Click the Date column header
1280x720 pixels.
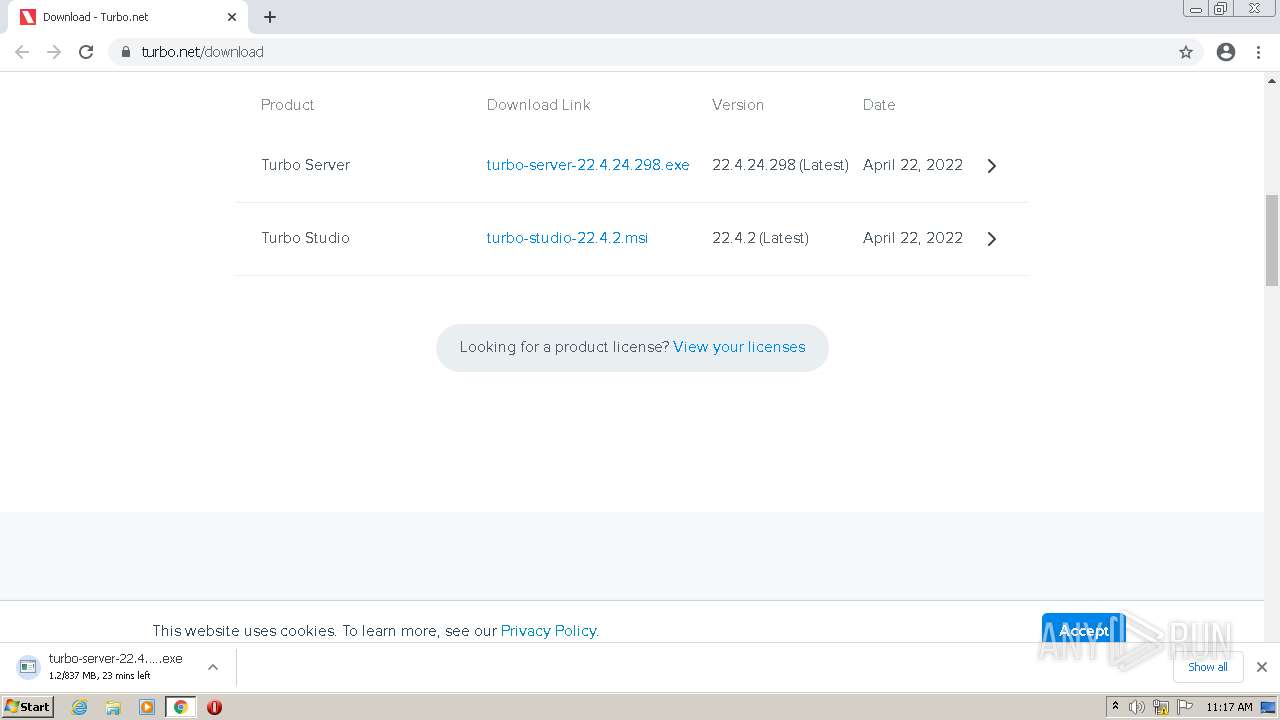tap(879, 105)
